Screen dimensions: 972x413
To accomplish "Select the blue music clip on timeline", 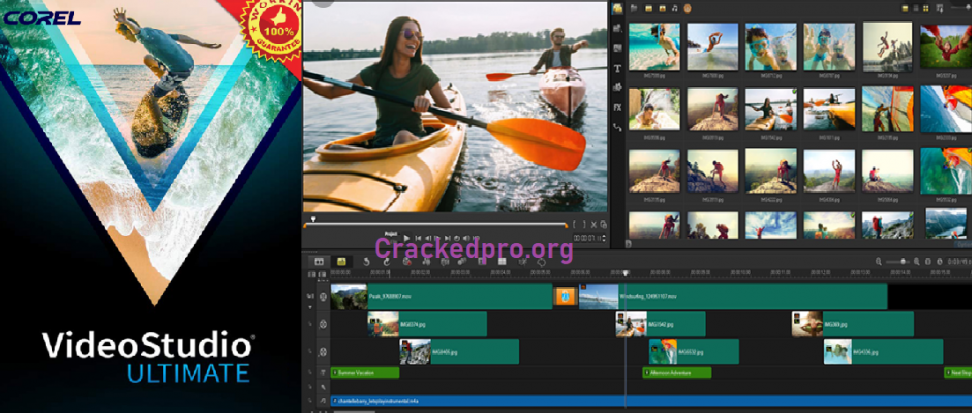I will click(651, 401).
